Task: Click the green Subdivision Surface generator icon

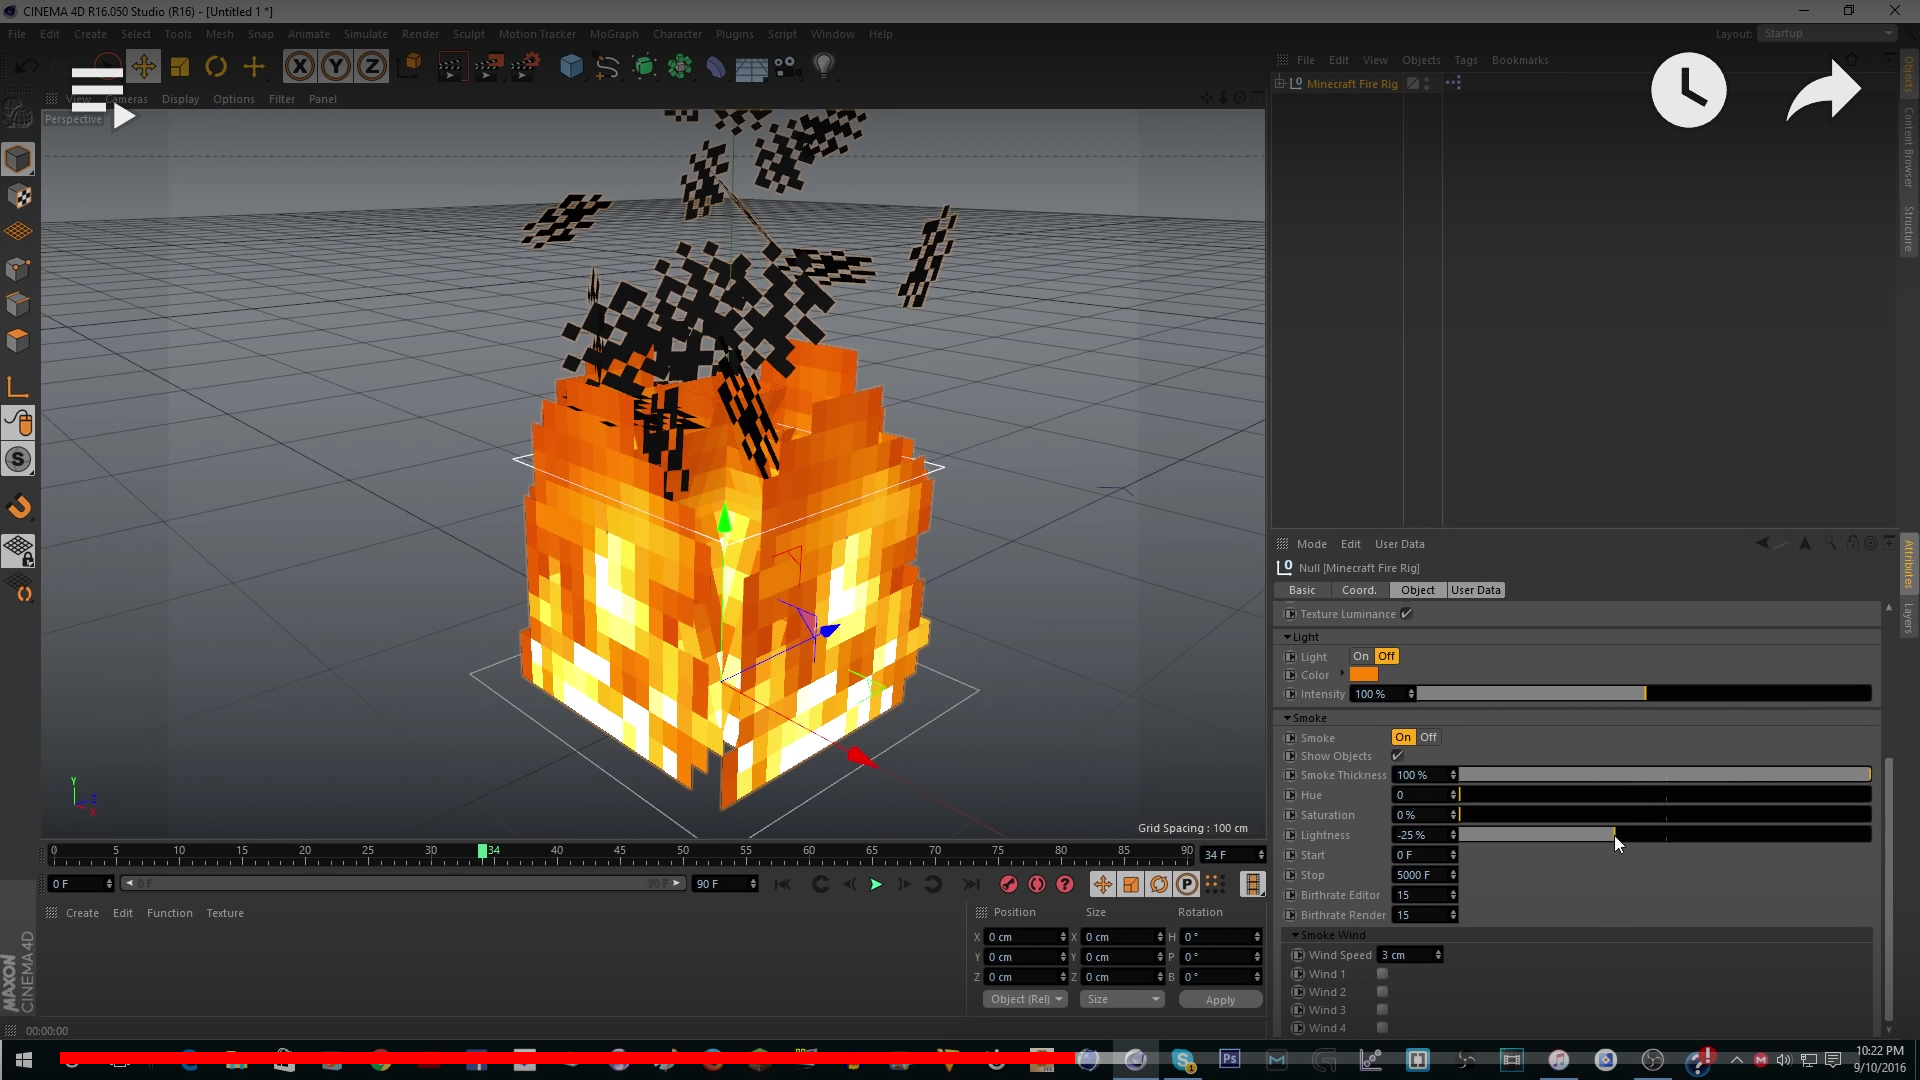Action: 644,67
